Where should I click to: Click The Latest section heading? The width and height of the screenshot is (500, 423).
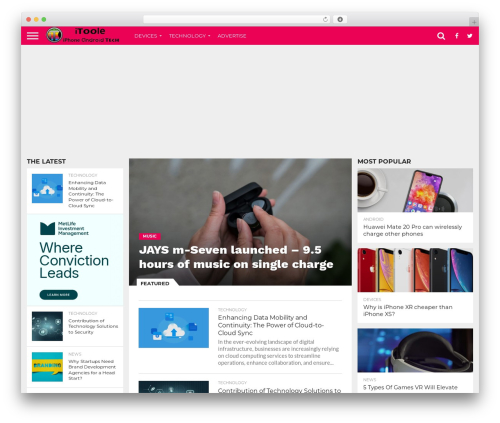pyautogui.click(x=46, y=161)
